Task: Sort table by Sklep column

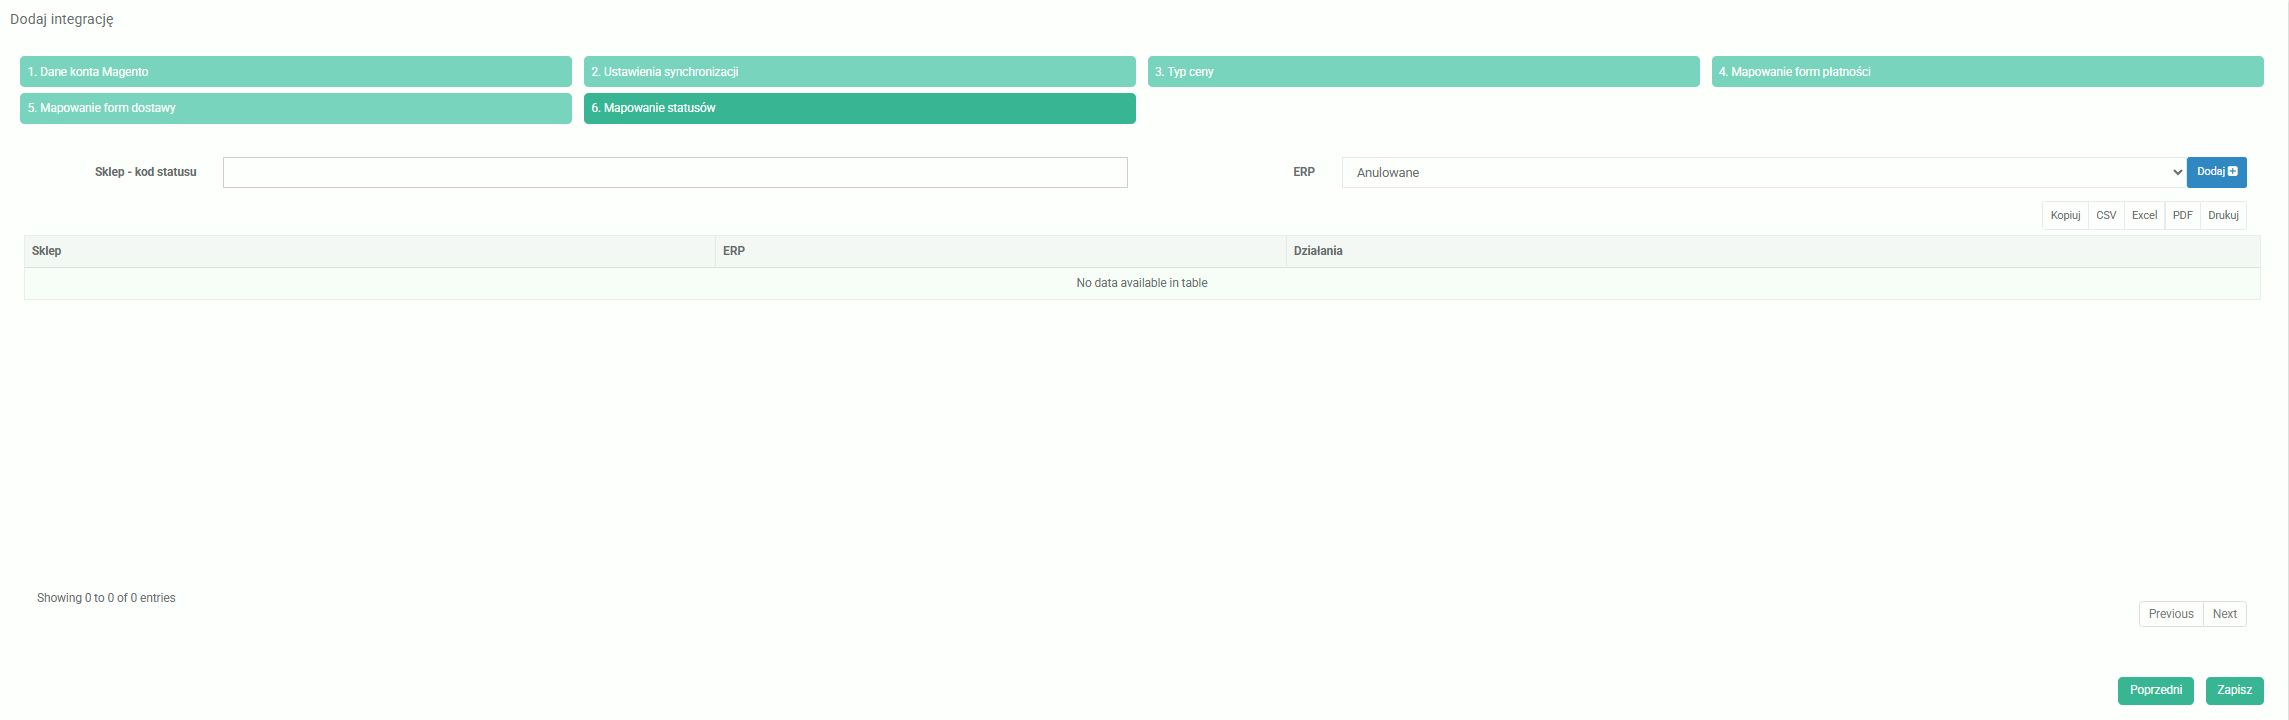Action: click(x=369, y=251)
